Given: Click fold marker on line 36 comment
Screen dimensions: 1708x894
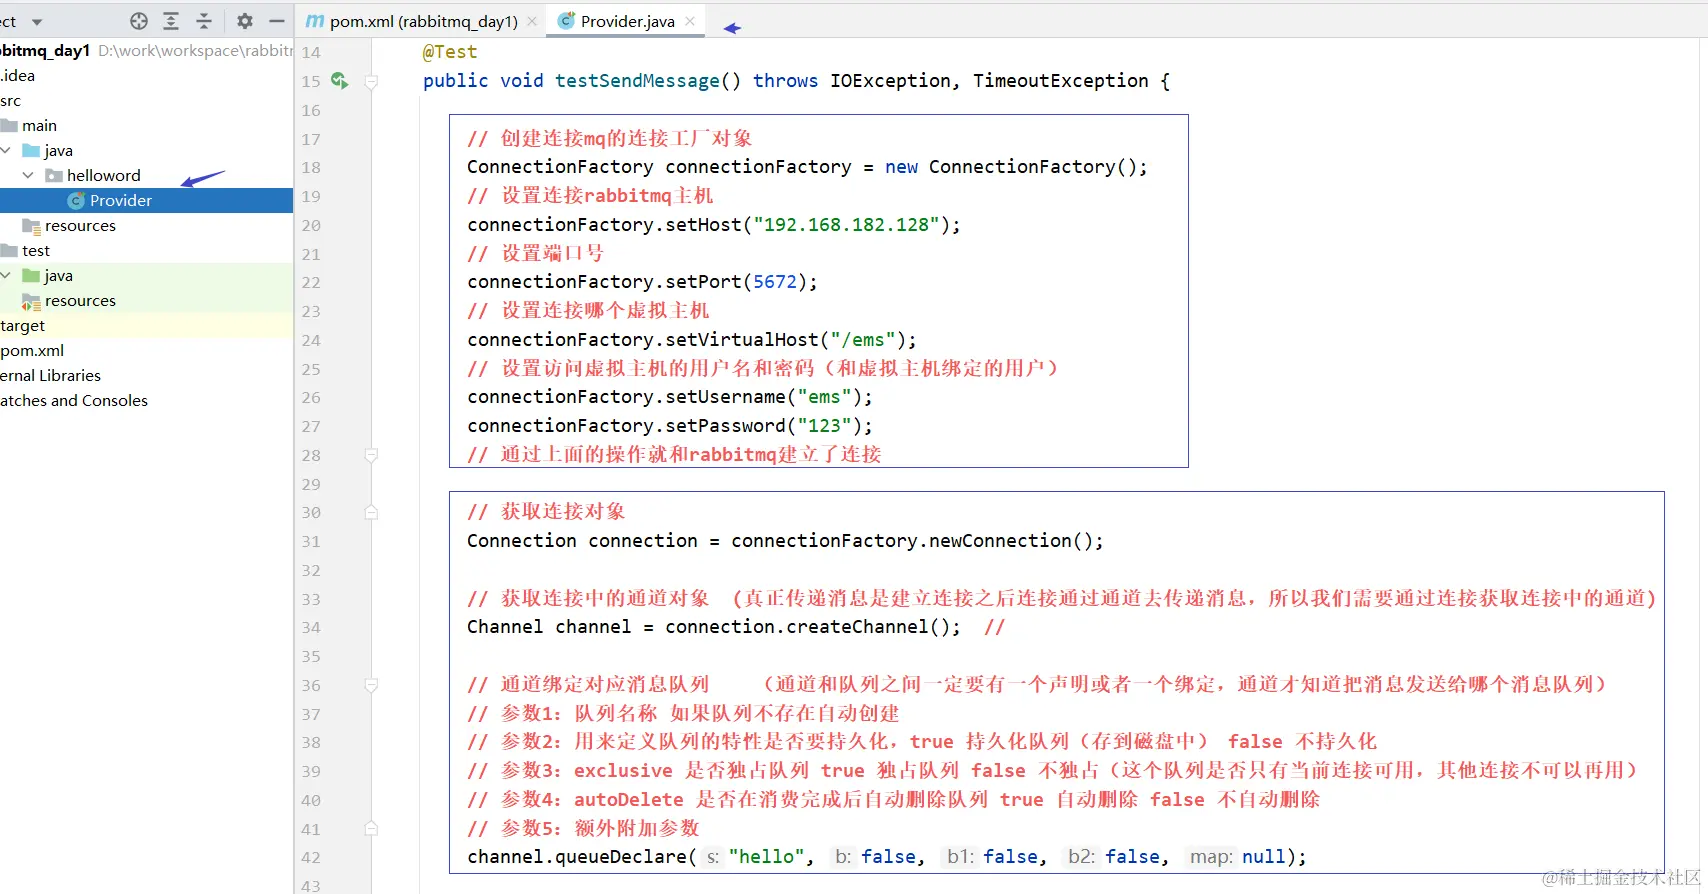Looking at the screenshot, I should click(x=371, y=685).
